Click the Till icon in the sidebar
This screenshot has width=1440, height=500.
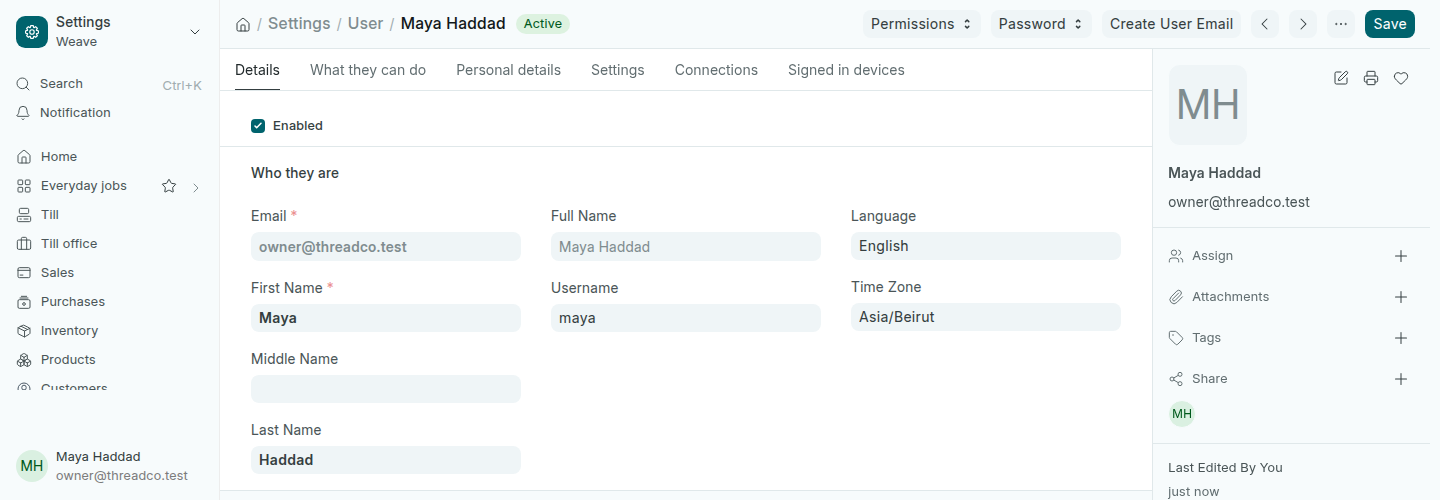pyautogui.click(x=24, y=215)
